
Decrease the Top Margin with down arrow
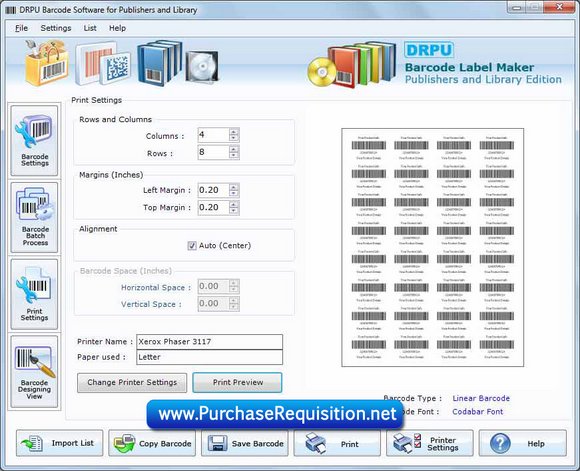234,211
